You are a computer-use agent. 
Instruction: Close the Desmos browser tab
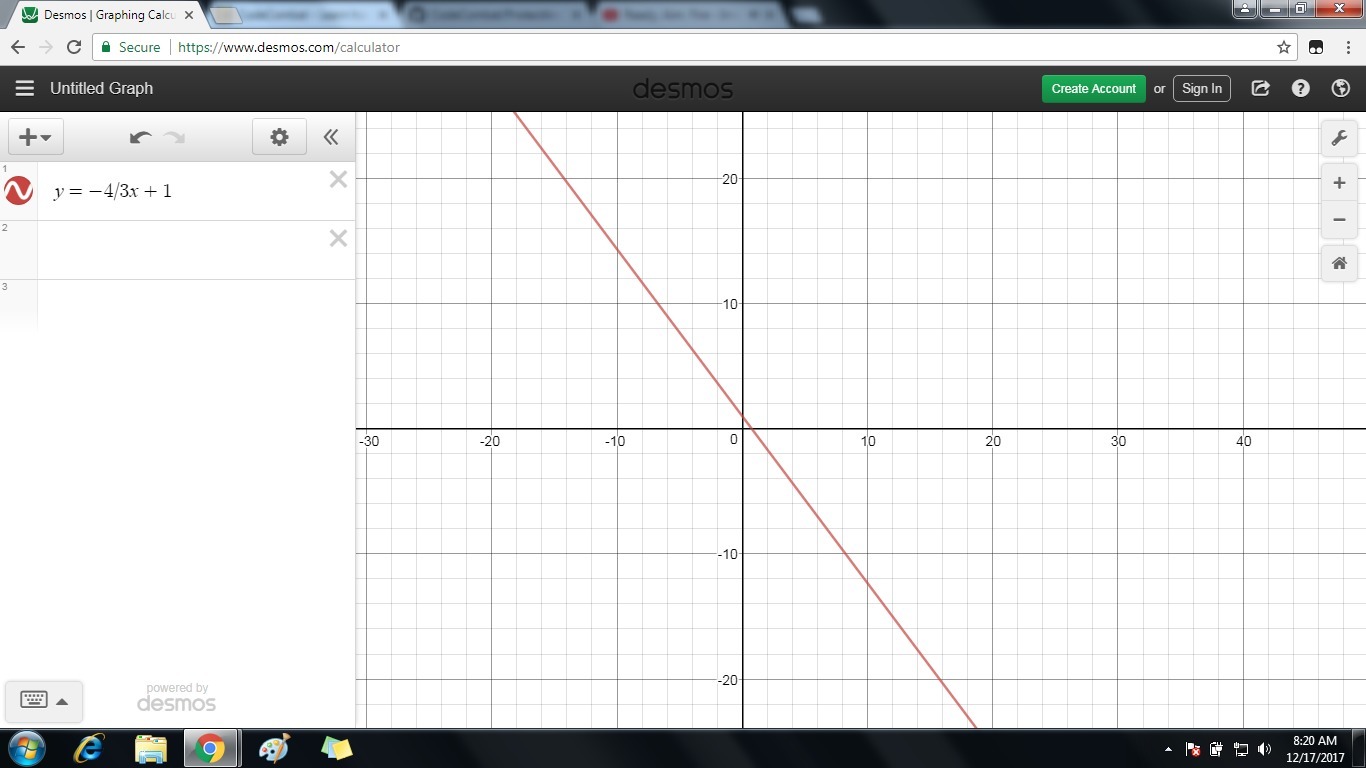pos(189,15)
